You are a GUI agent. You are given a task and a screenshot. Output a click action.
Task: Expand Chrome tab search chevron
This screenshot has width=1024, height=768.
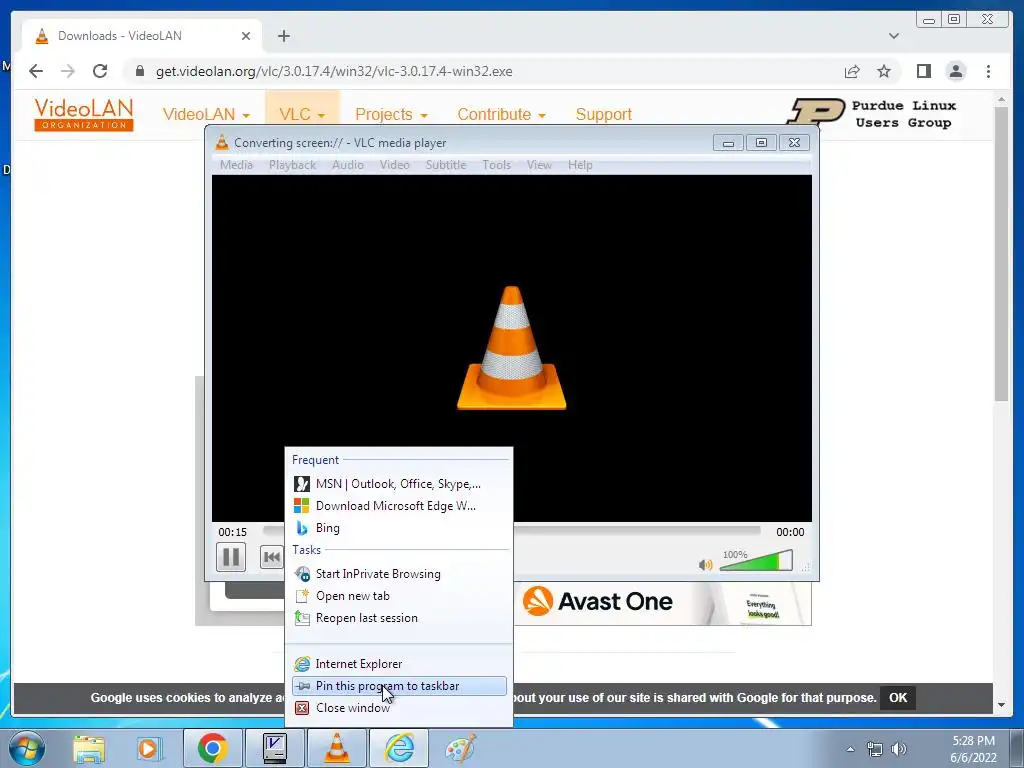coord(894,36)
